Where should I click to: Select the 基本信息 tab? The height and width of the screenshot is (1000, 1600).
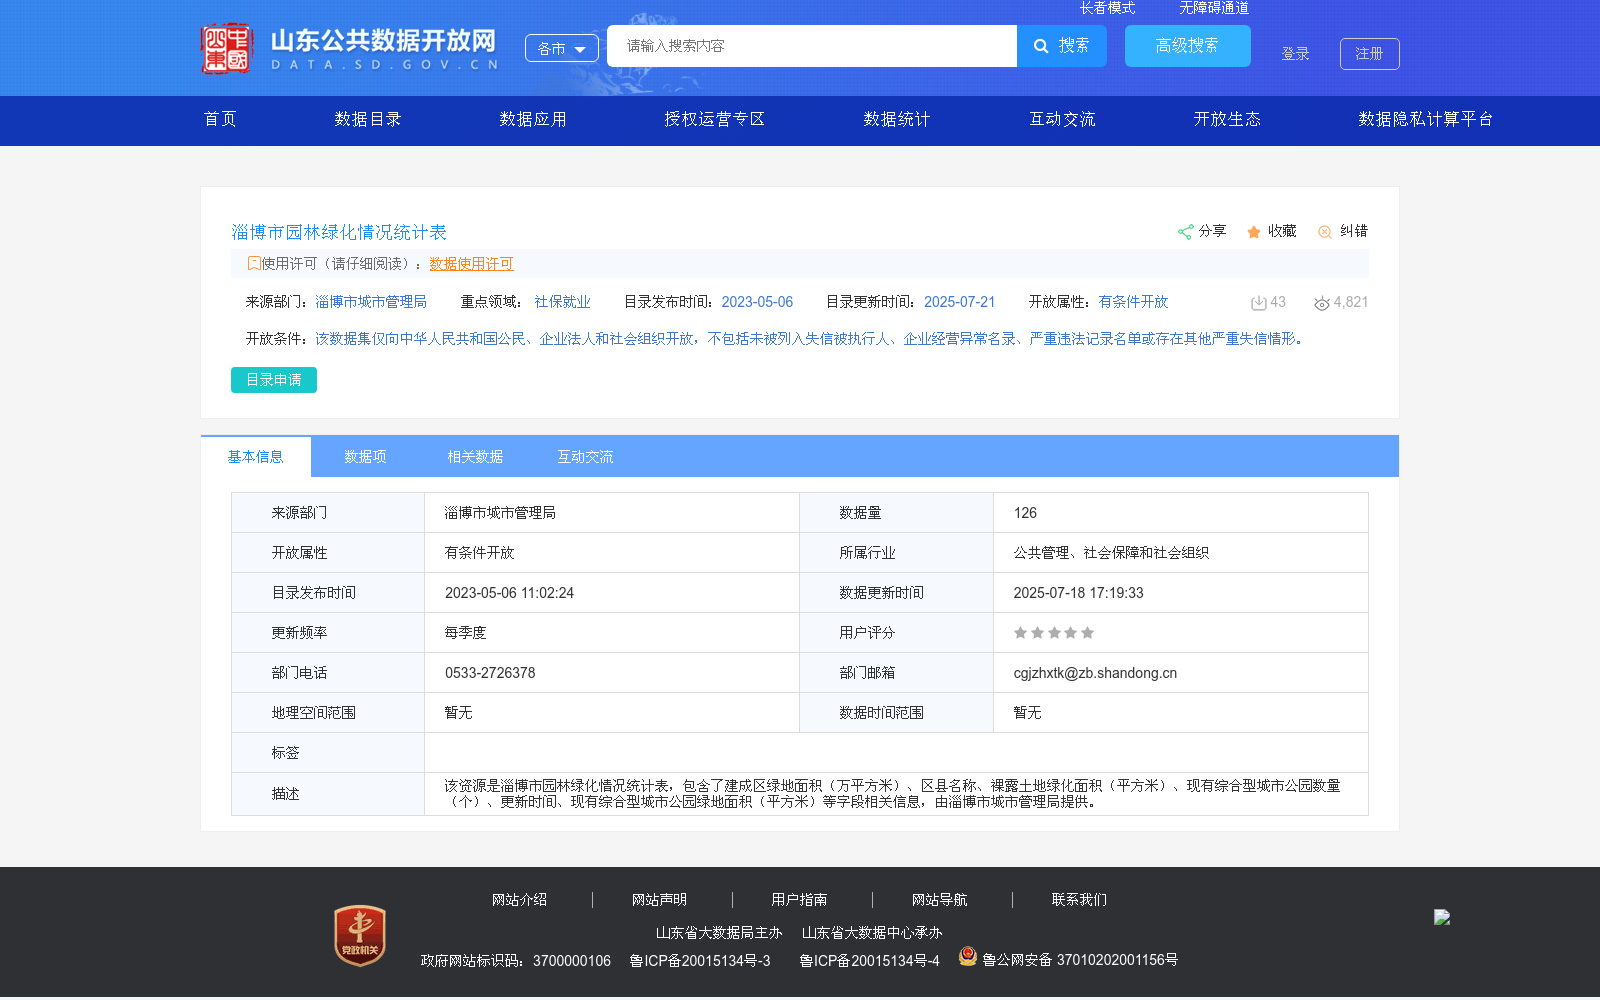click(x=256, y=457)
